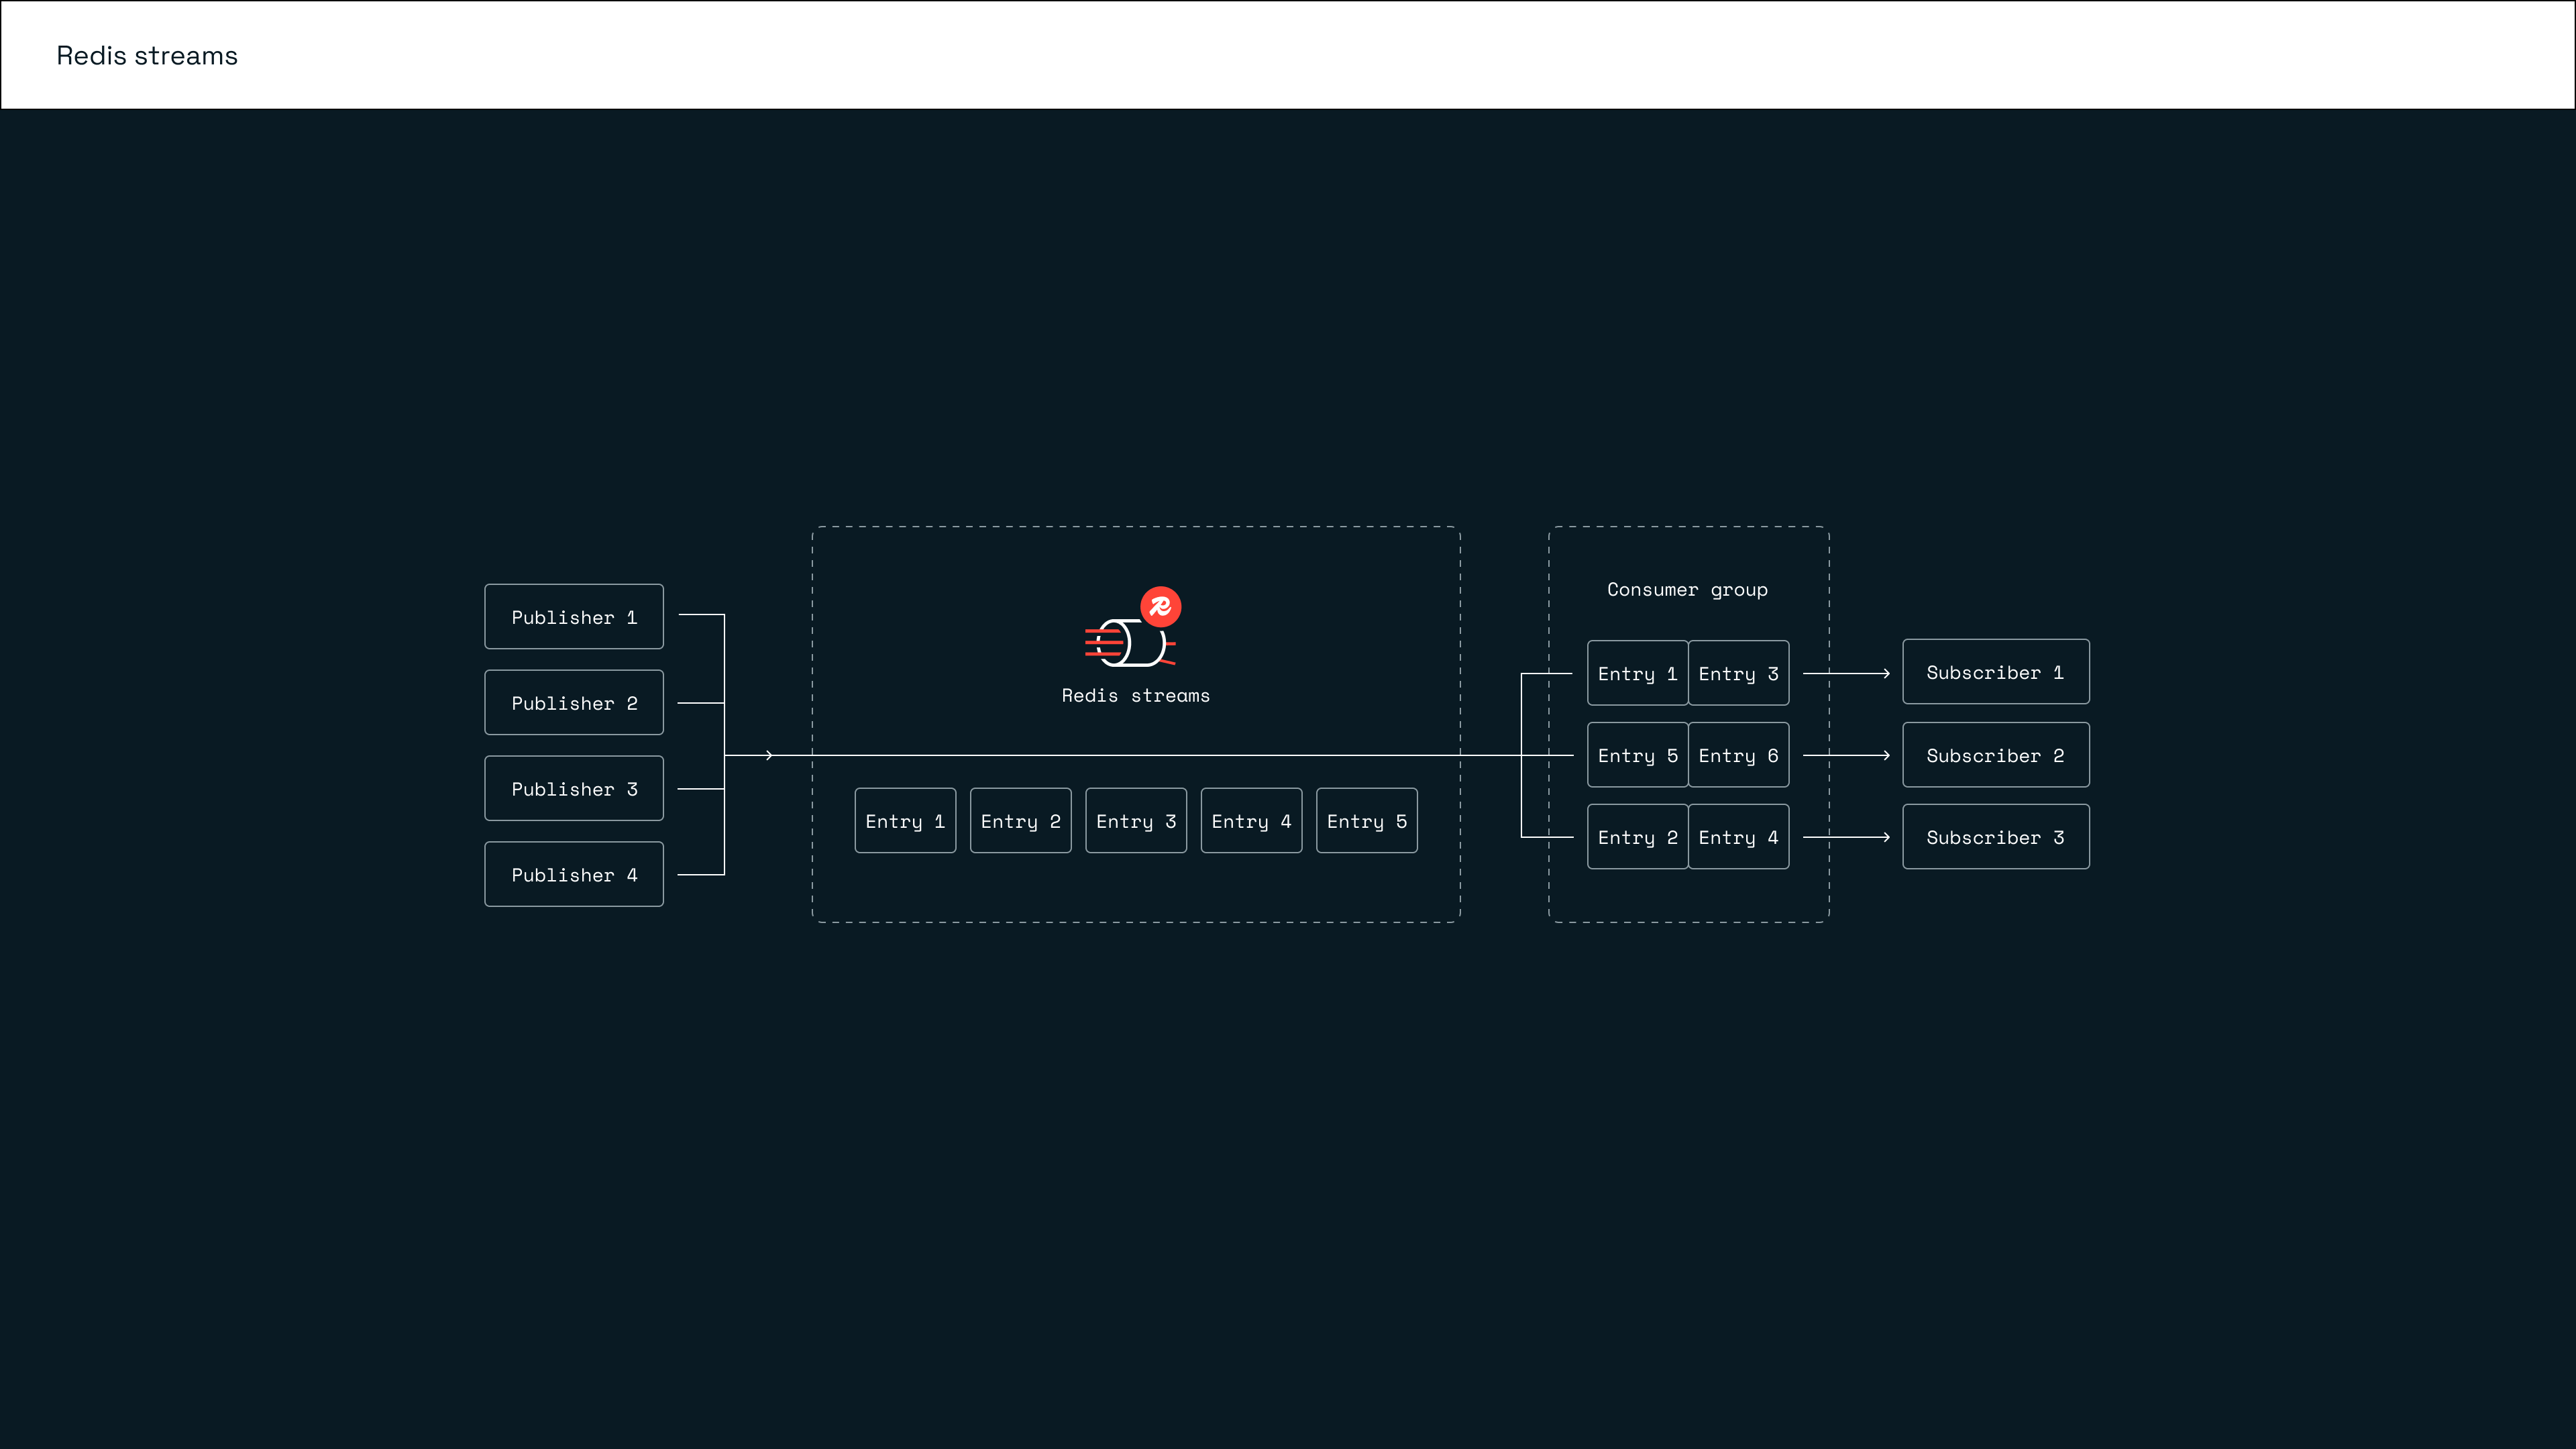2576x1449 pixels.
Task: Click the Consumer group label
Action: [1687, 589]
